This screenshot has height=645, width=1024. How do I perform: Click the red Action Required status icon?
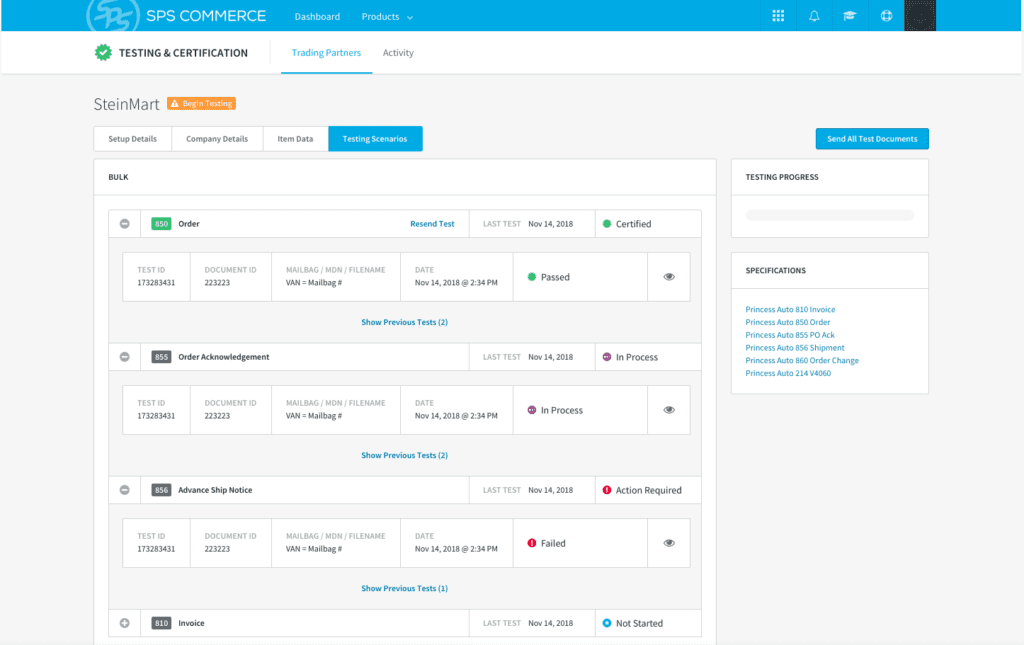607,490
